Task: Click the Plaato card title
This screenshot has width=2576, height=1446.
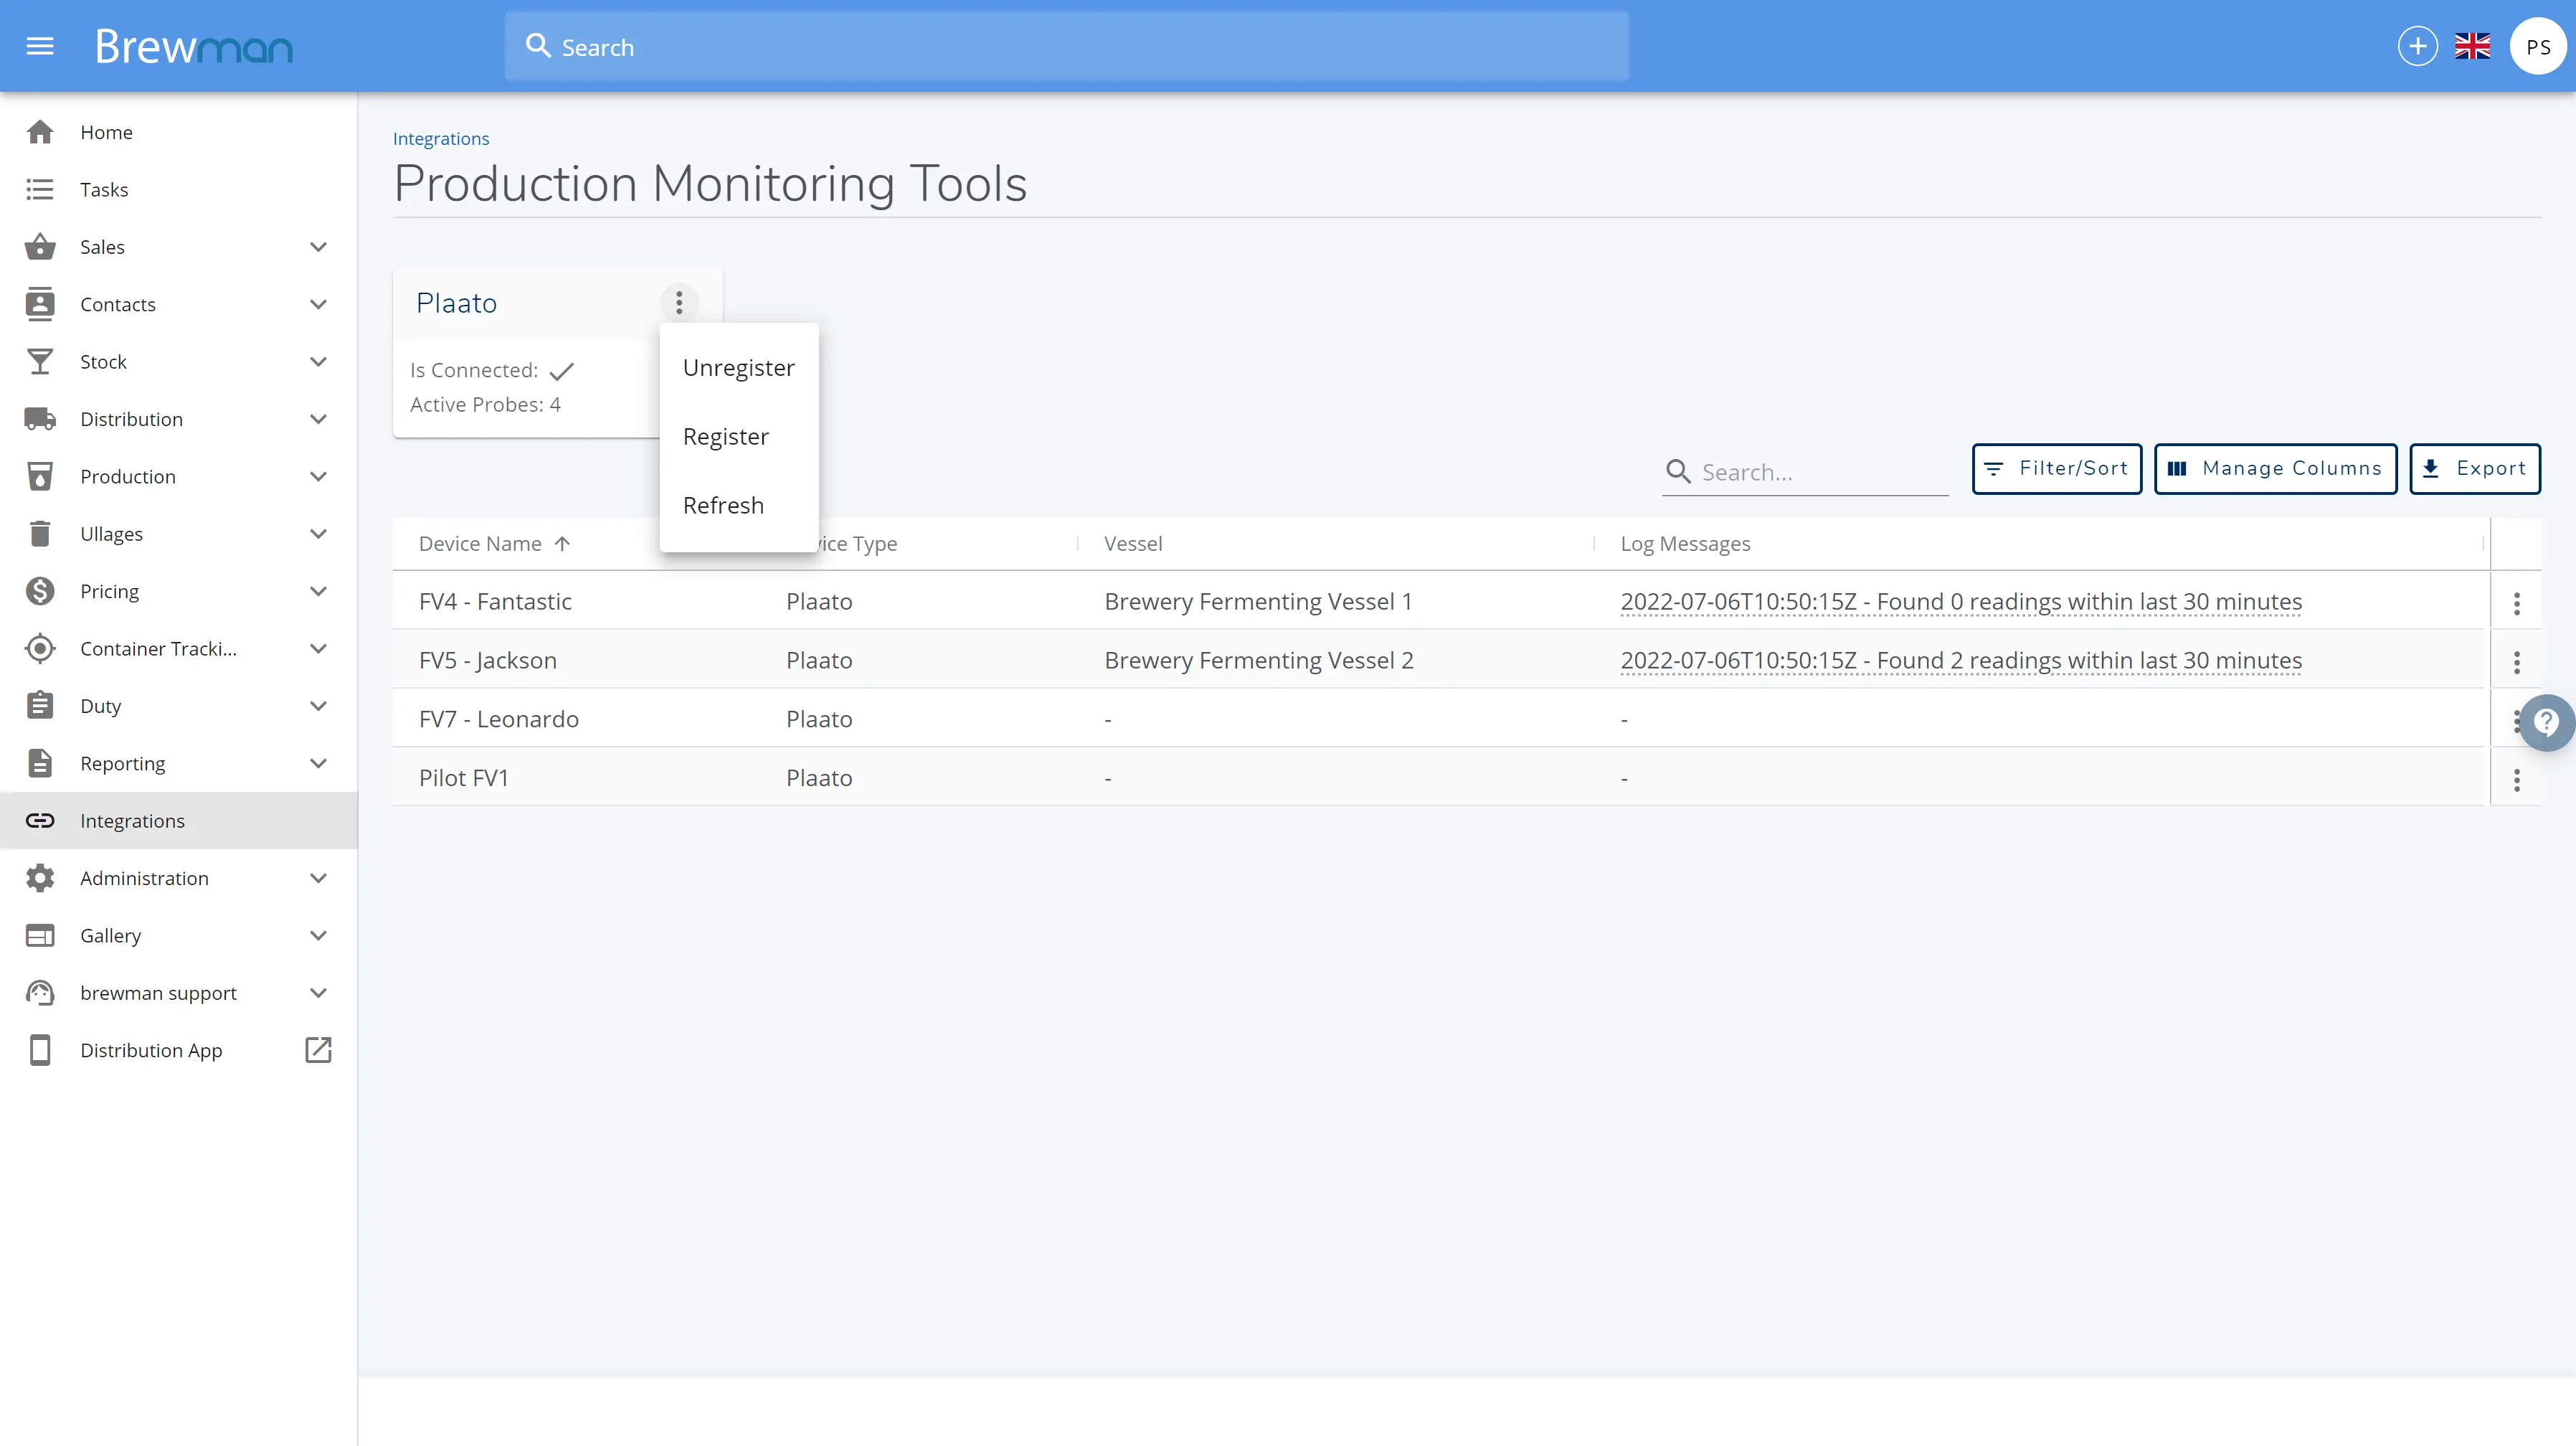Action: coord(456,303)
